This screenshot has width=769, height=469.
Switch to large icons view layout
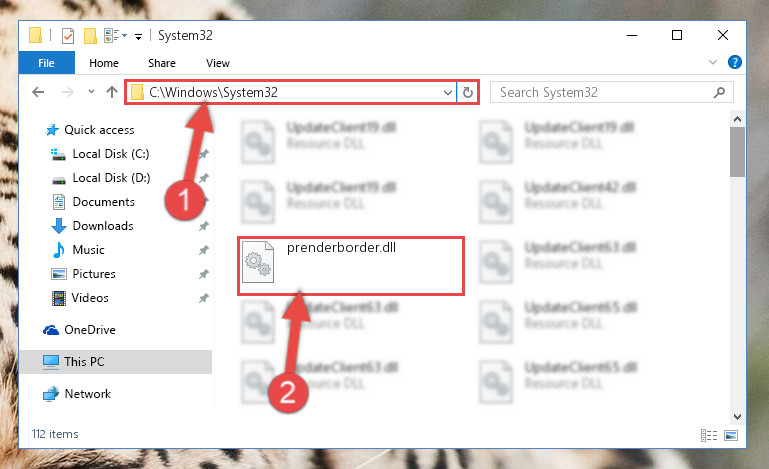[x=731, y=435]
